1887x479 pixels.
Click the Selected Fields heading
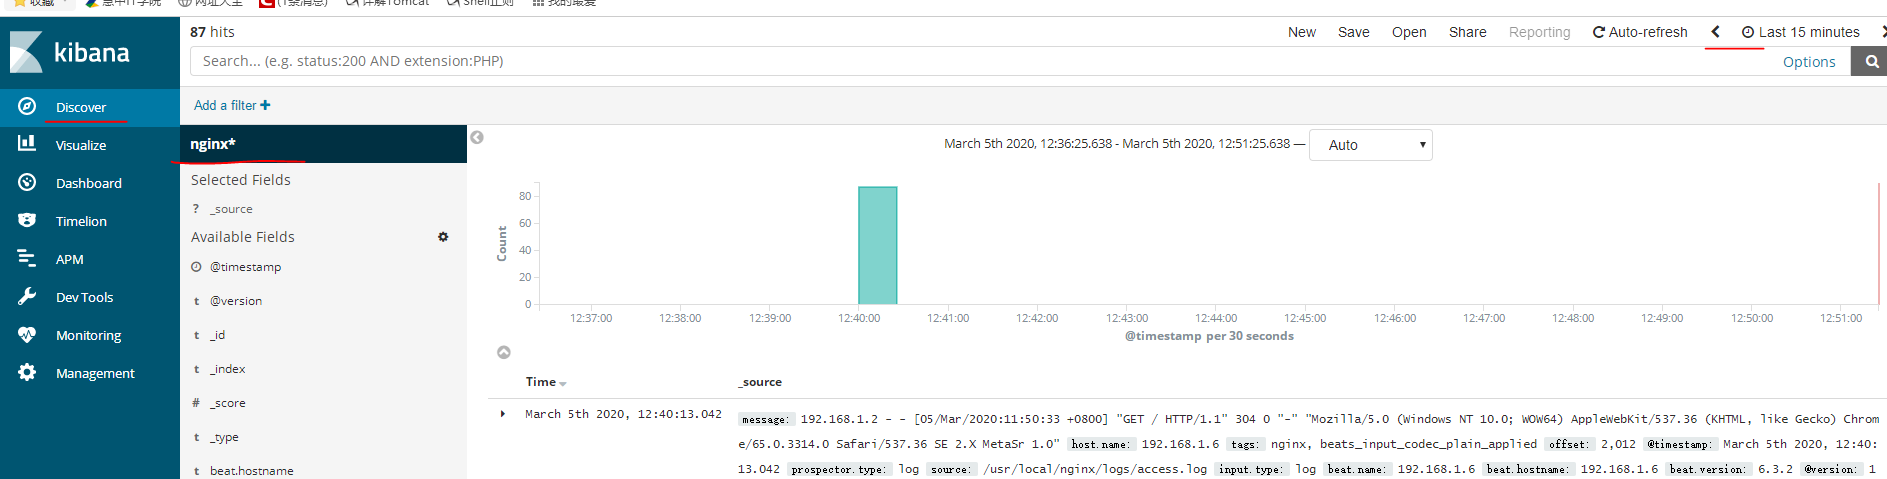click(x=241, y=180)
